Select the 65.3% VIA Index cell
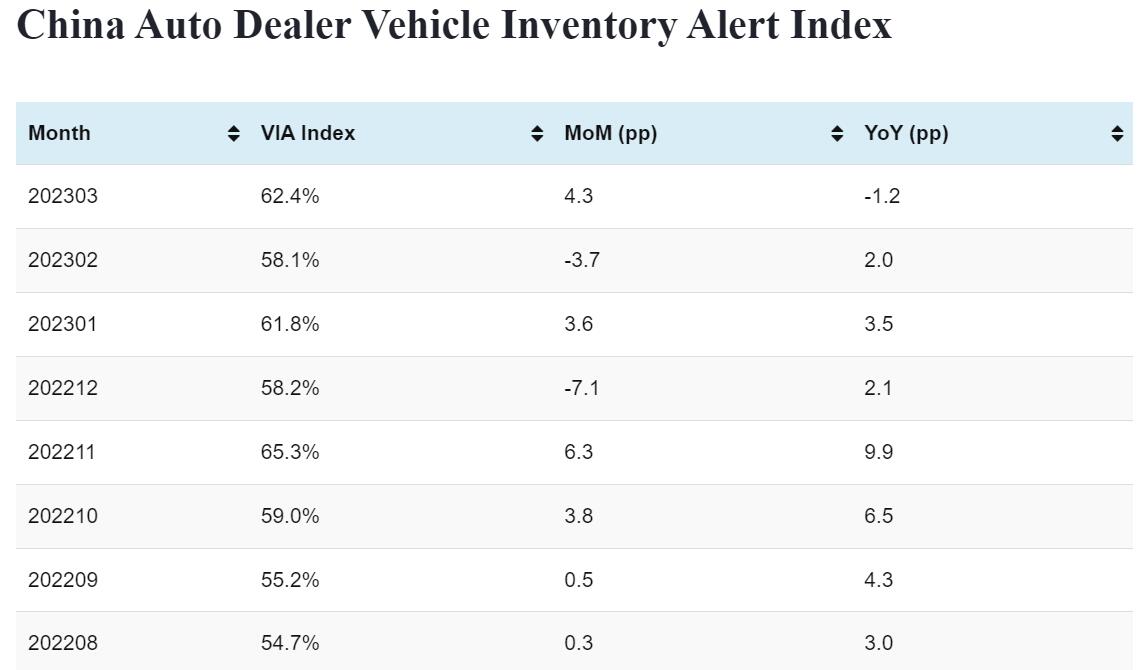Image resolution: width=1144 pixels, height=670 pixels. 290,452
